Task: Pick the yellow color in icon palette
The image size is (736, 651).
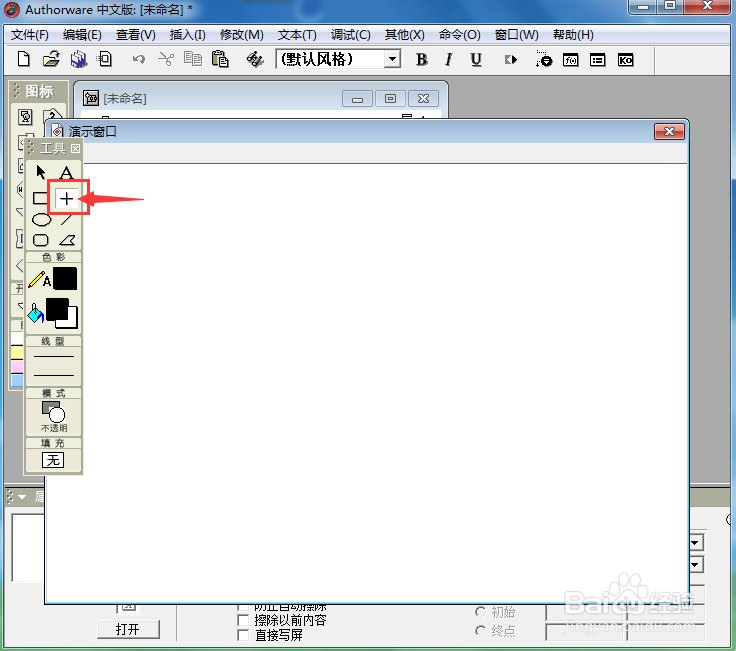Action: pyautogui.click(x=17, y=352)
